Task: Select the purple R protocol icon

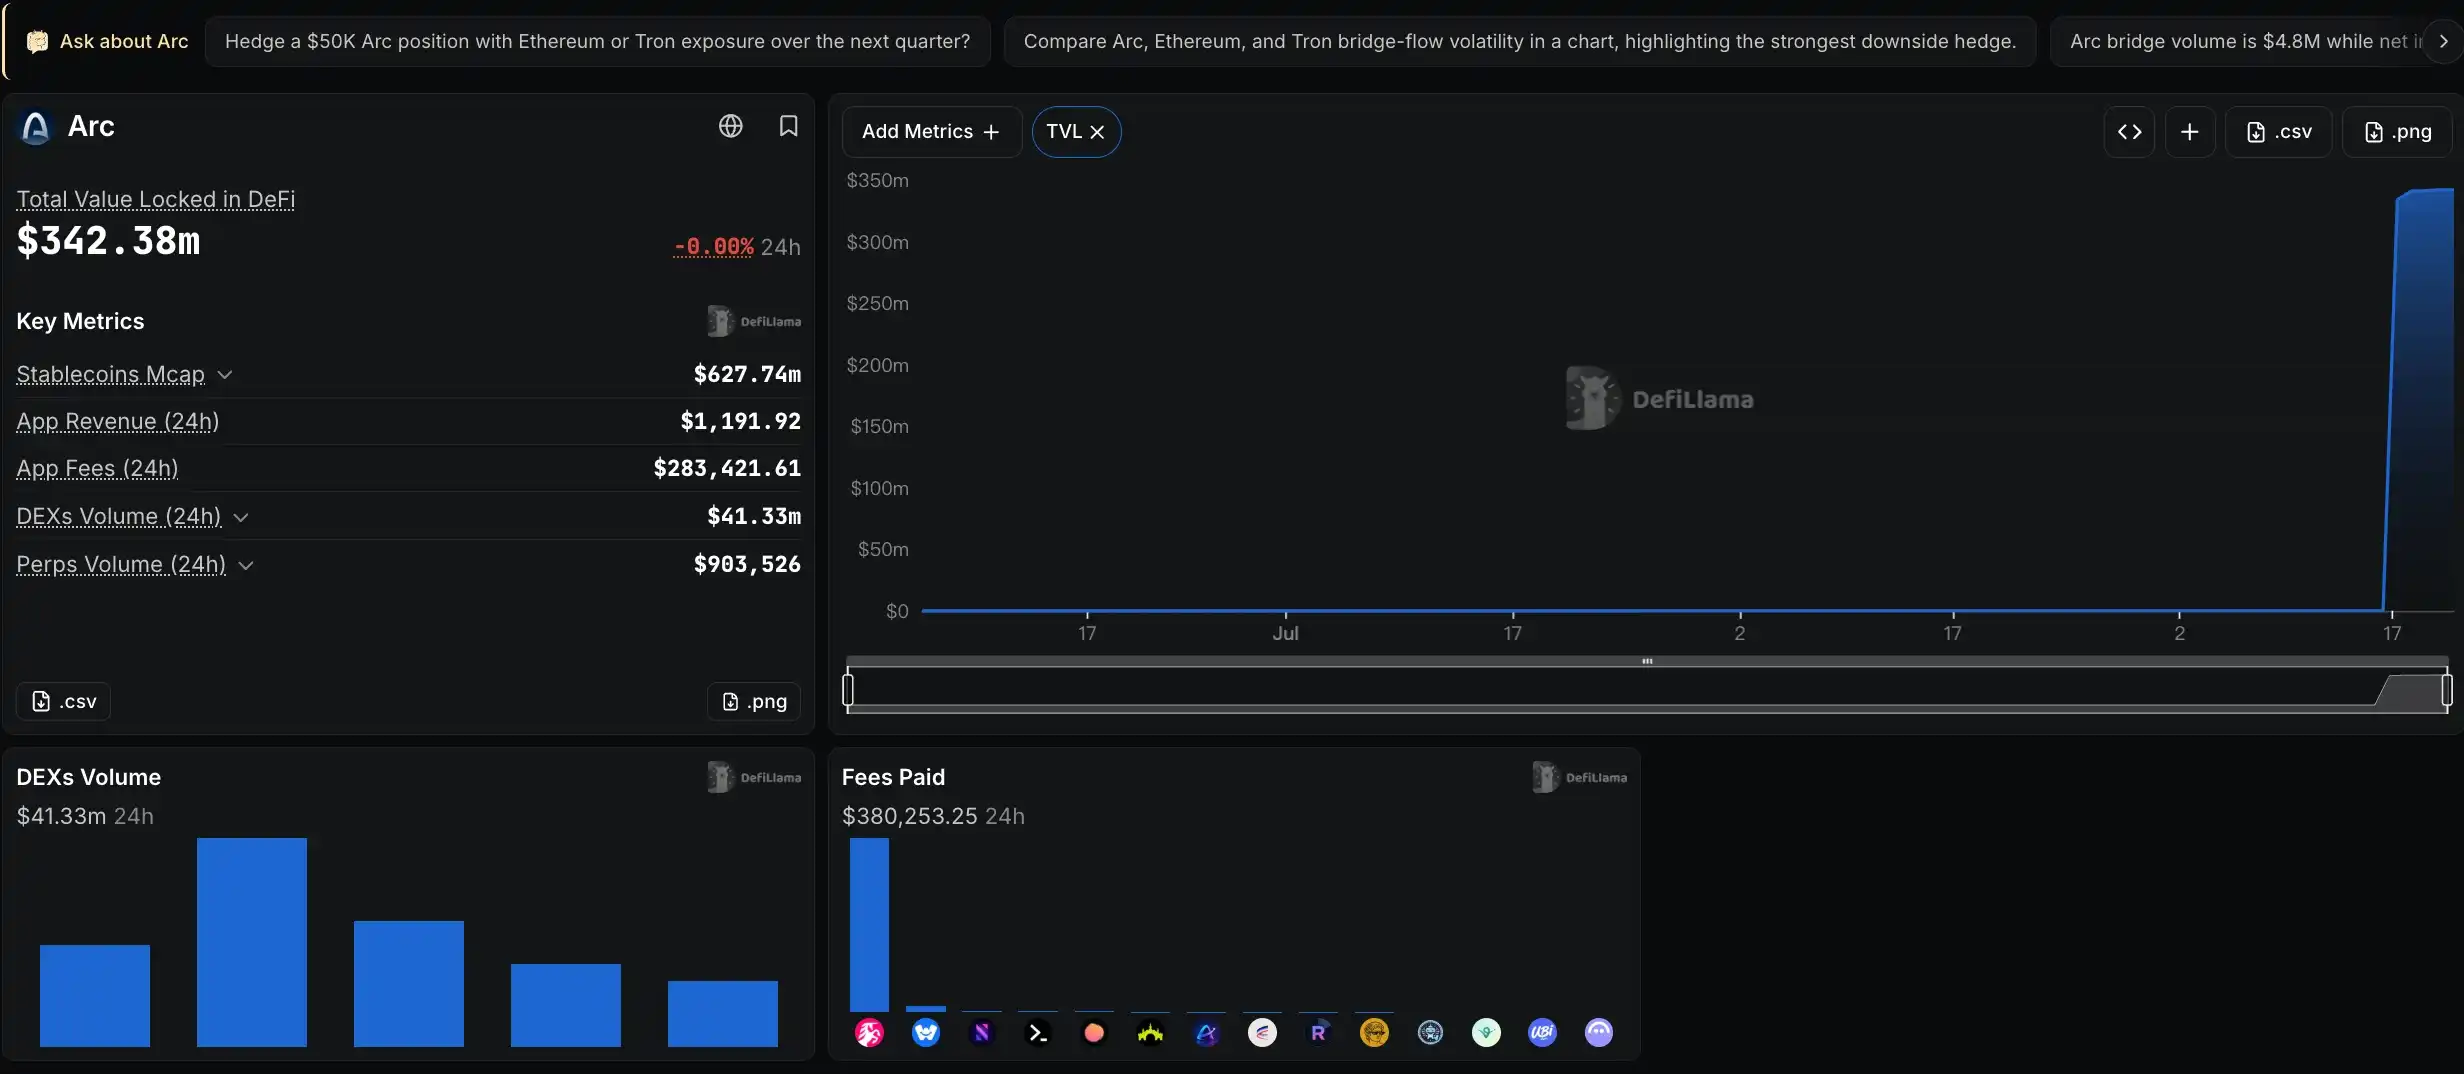Action: [x=1318, y=1032]
